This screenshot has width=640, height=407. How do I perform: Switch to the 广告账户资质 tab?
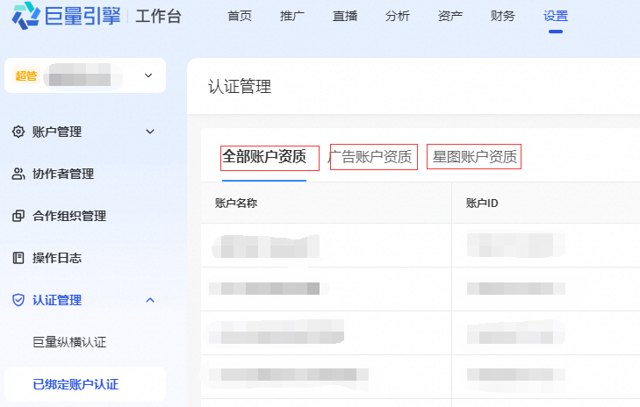coord(370,157)
